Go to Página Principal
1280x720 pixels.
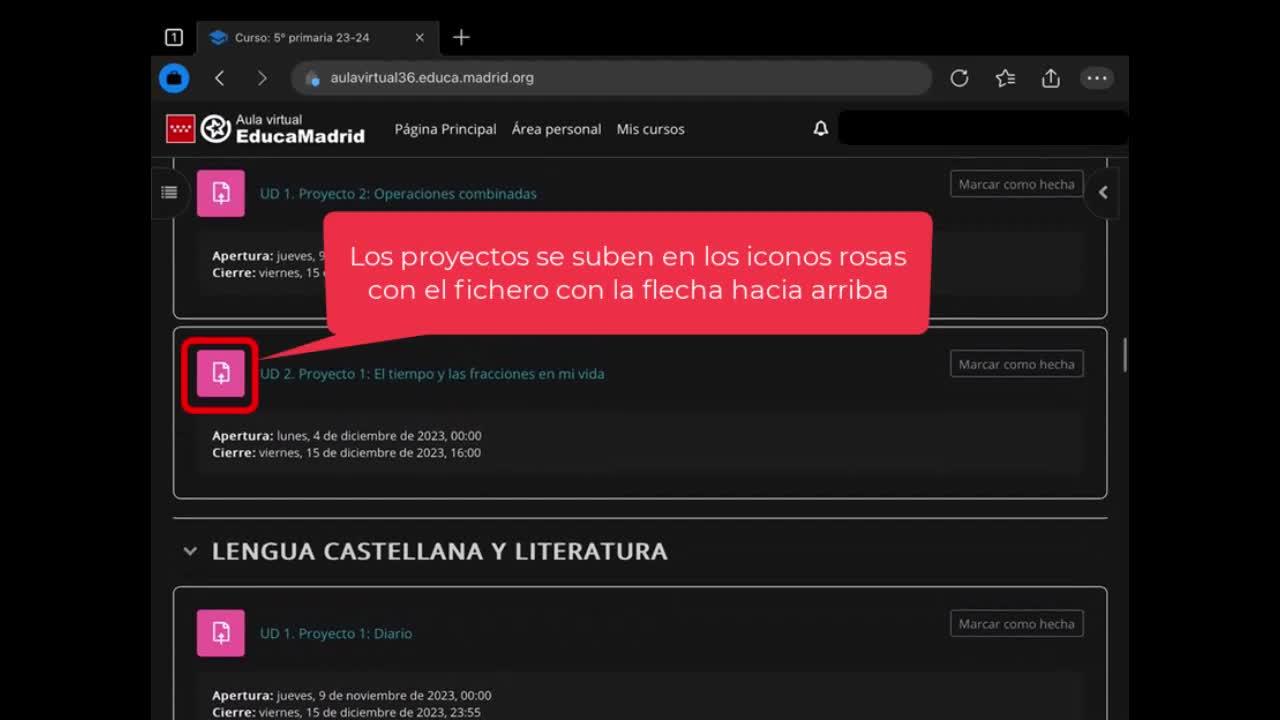point(445,129)
